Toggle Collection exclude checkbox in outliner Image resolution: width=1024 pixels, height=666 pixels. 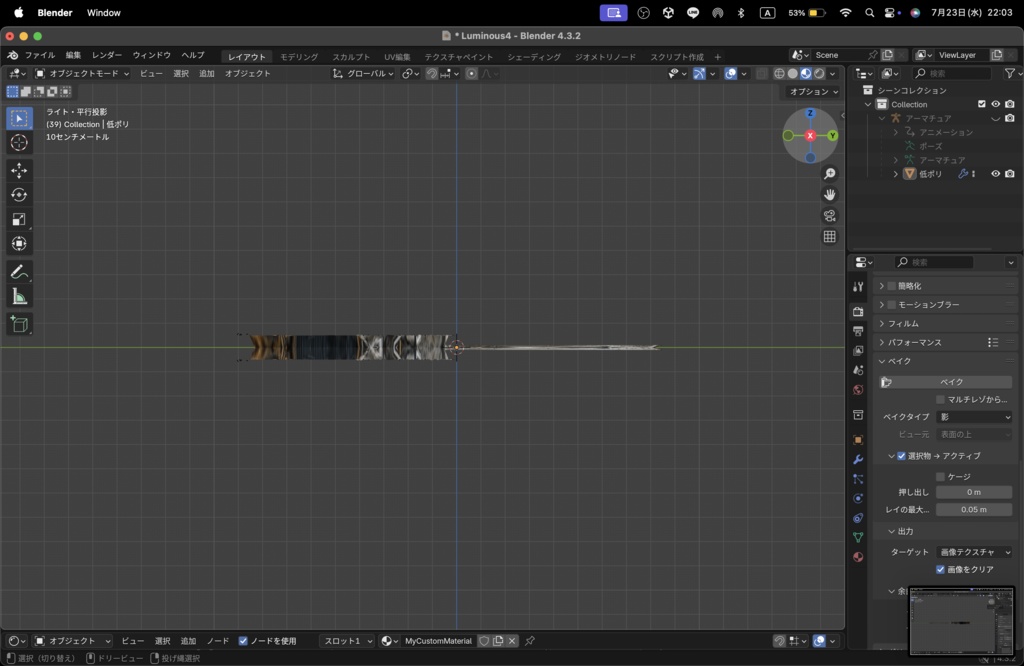(982, 104)
